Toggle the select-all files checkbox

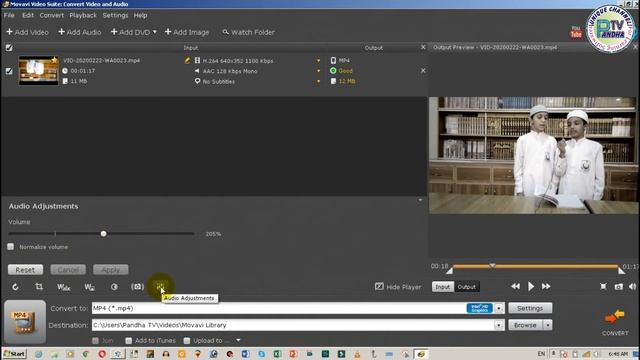coord(9,48)
